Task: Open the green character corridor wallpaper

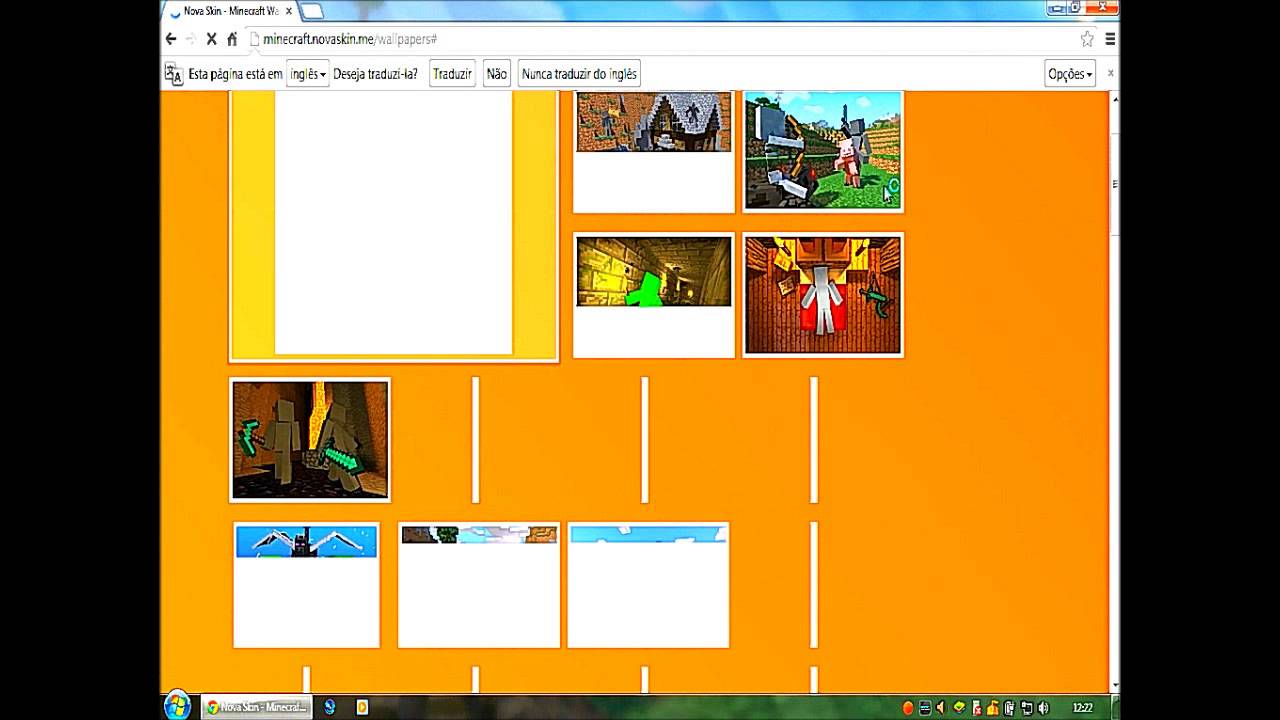Action: point(654,295)
